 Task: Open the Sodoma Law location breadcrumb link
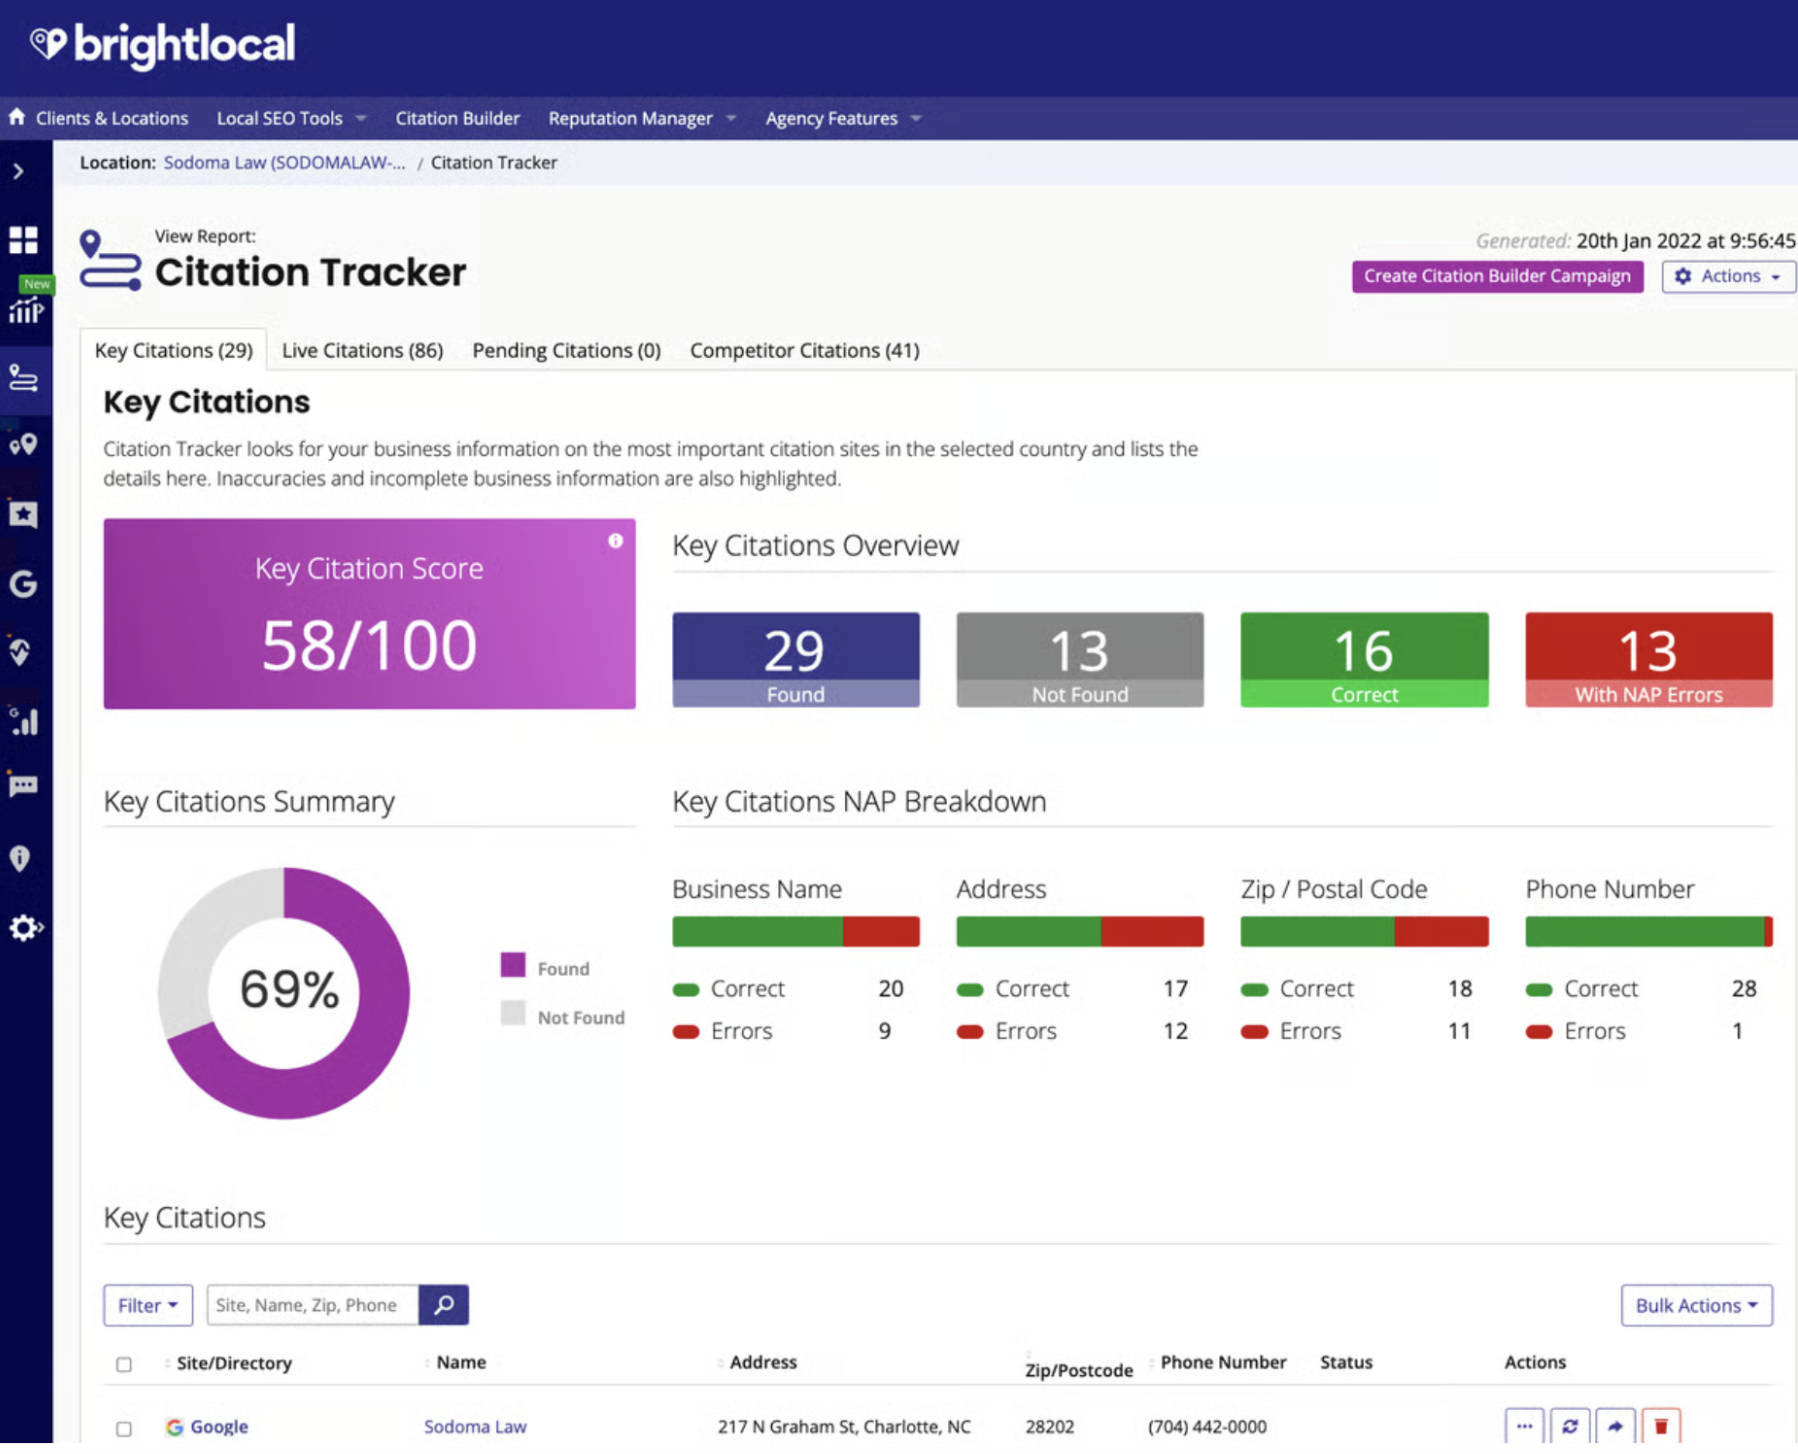pos(284,162)
